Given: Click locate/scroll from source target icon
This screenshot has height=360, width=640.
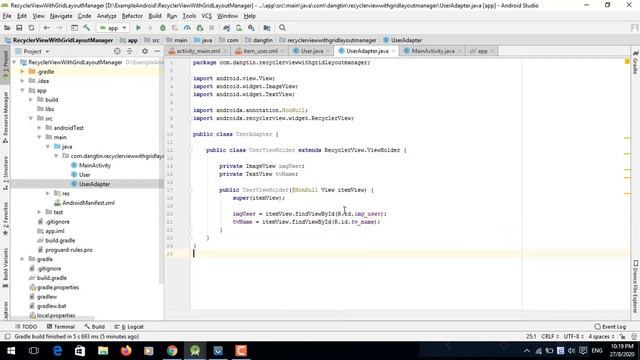Looking at the screenshot, I should 117,51.
